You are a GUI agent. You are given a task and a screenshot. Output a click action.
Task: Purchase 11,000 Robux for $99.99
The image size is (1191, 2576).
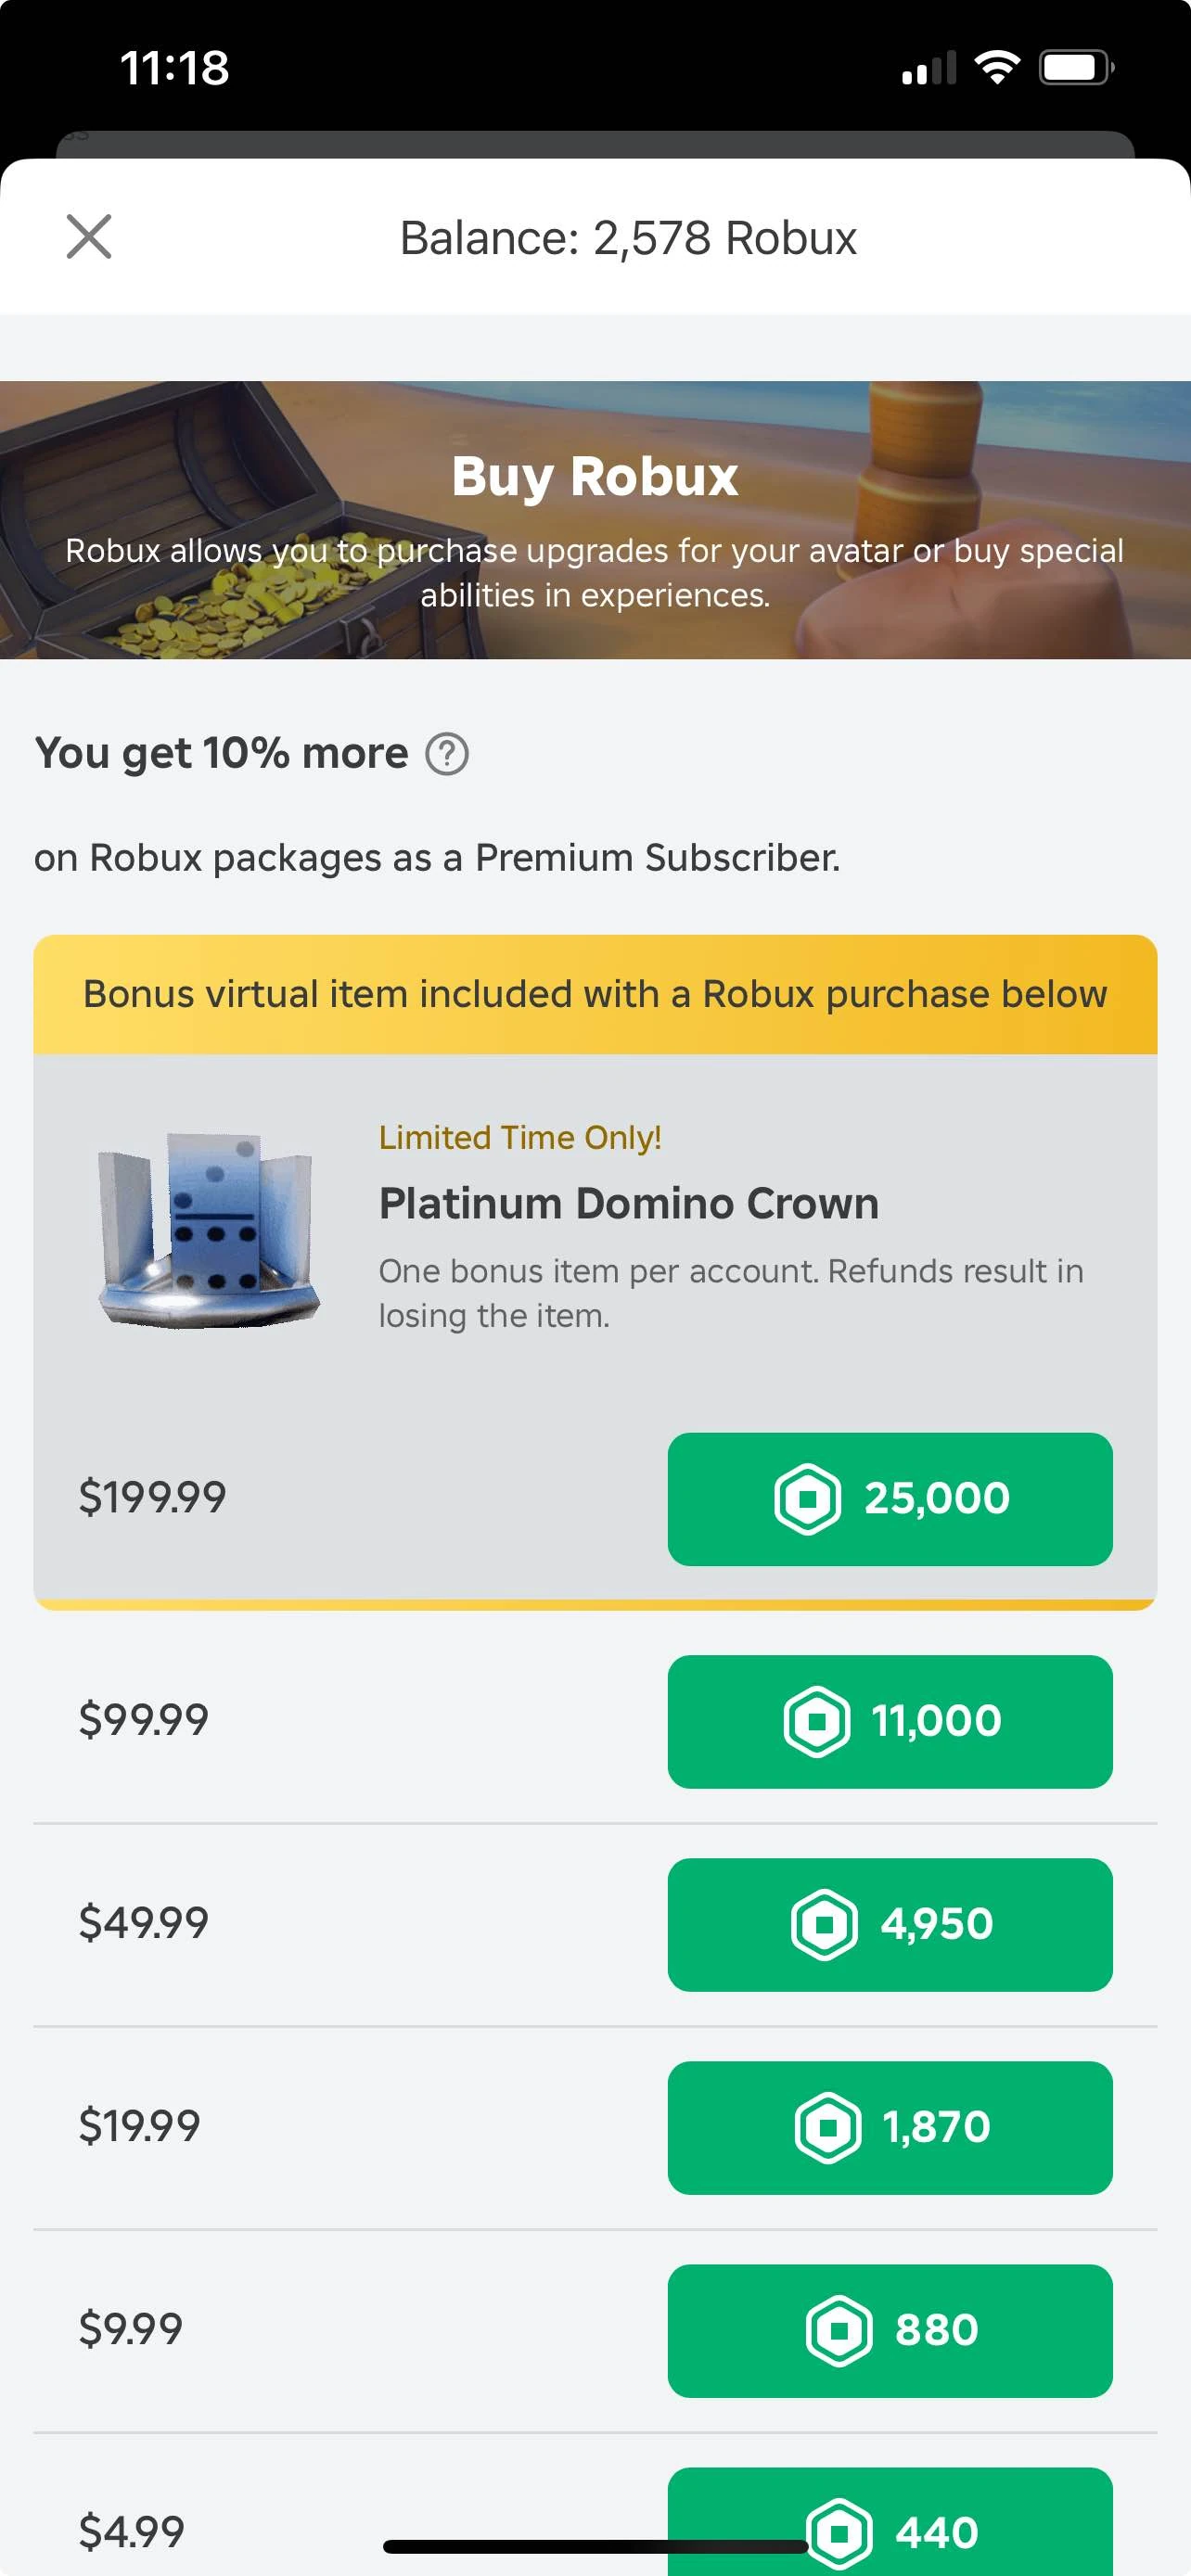[890, 1721]
